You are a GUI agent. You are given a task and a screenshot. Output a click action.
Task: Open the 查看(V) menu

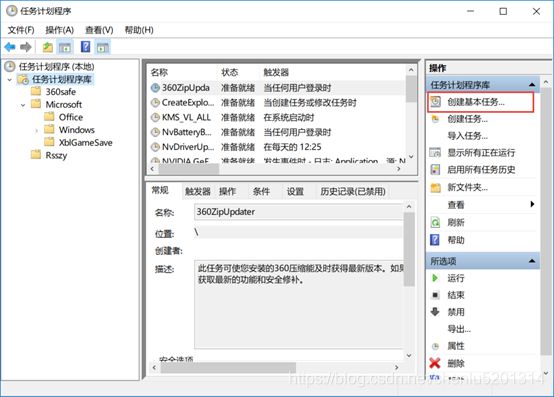(x=99, y=30)
